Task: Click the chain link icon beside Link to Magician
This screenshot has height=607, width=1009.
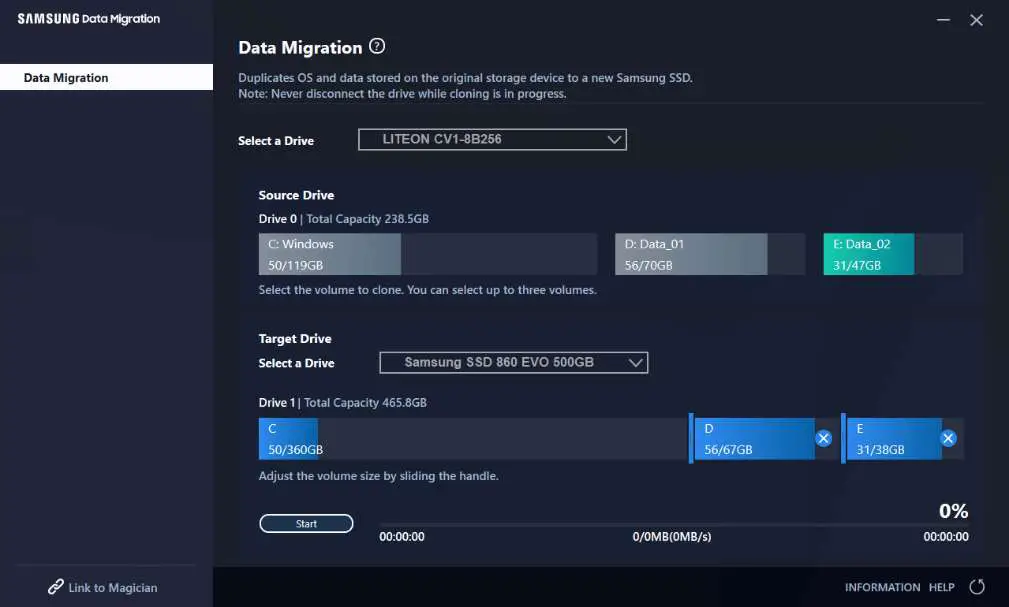Action: [x=56, y=588]
